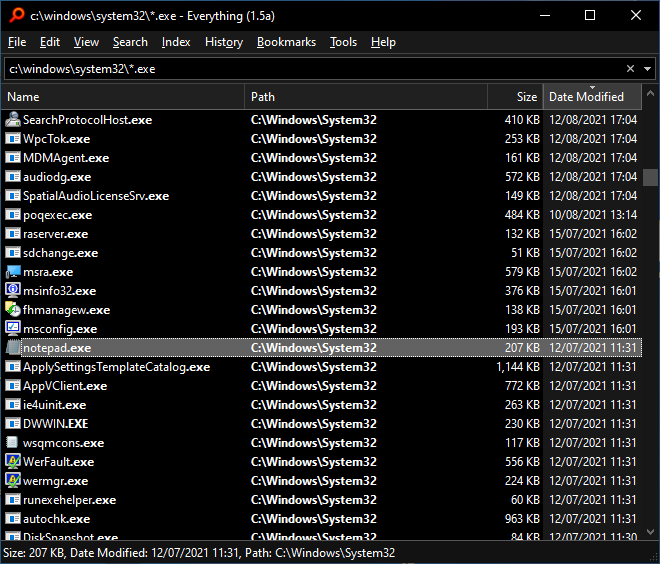Click the scrollbar up arrow
The width and height of the screenshot is (660, 564).
[x=650, y=93]
